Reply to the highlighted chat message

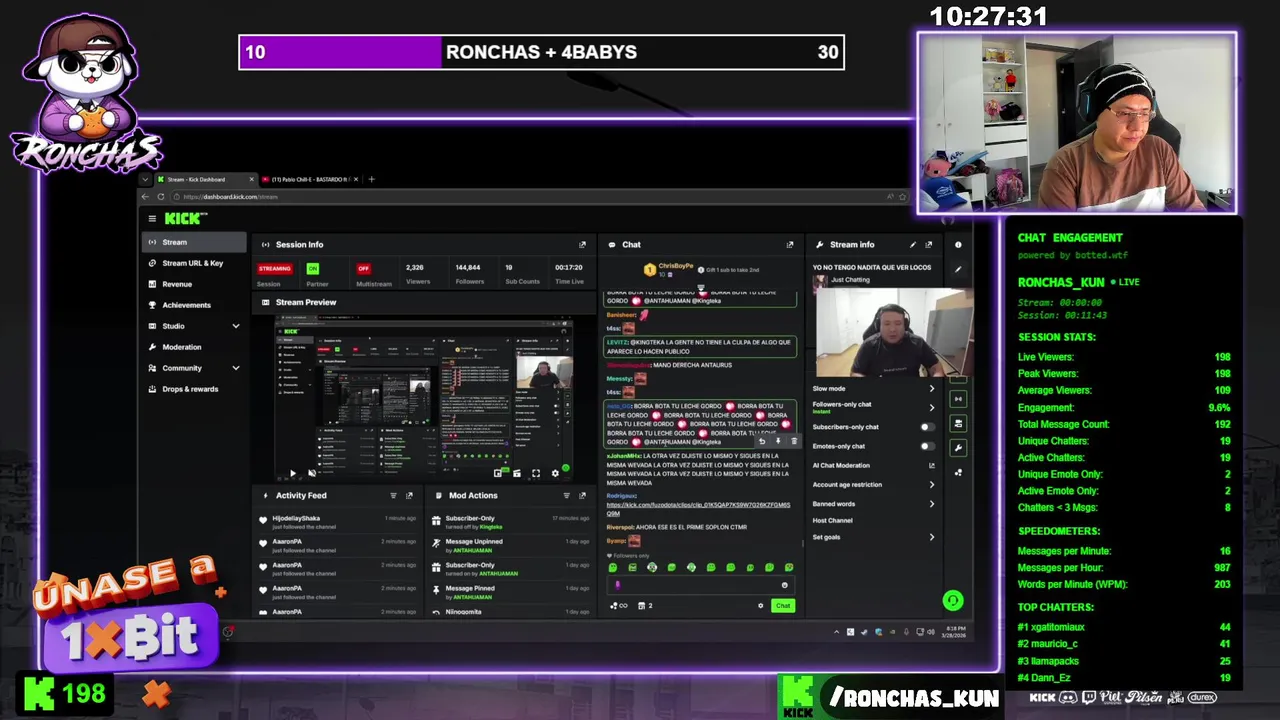click(x=762, y=441)
